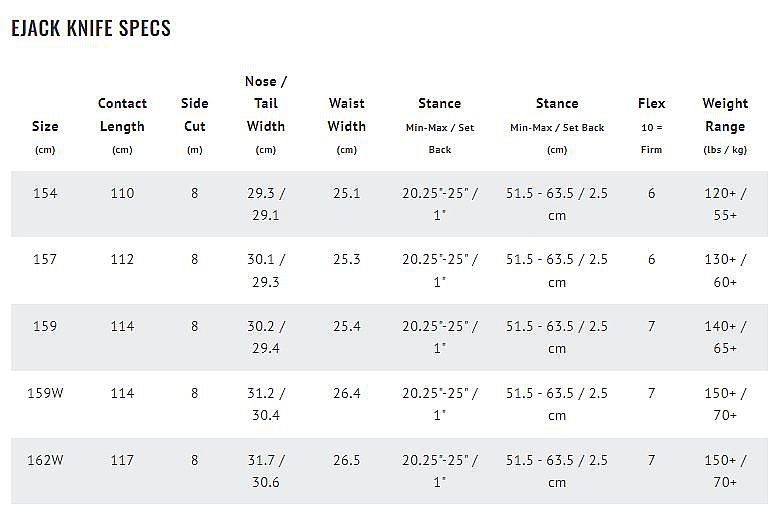This screenshot has height=532, width=779.
Task: Click the 110 contact length value
Action: click(122, 193)
